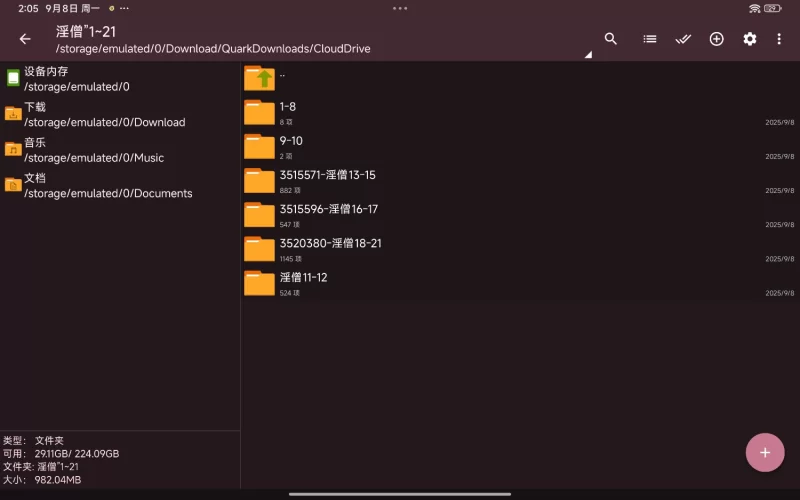Click the 音乐 label
This screenshot has width=800, height=500.
(x=35, y=142)
